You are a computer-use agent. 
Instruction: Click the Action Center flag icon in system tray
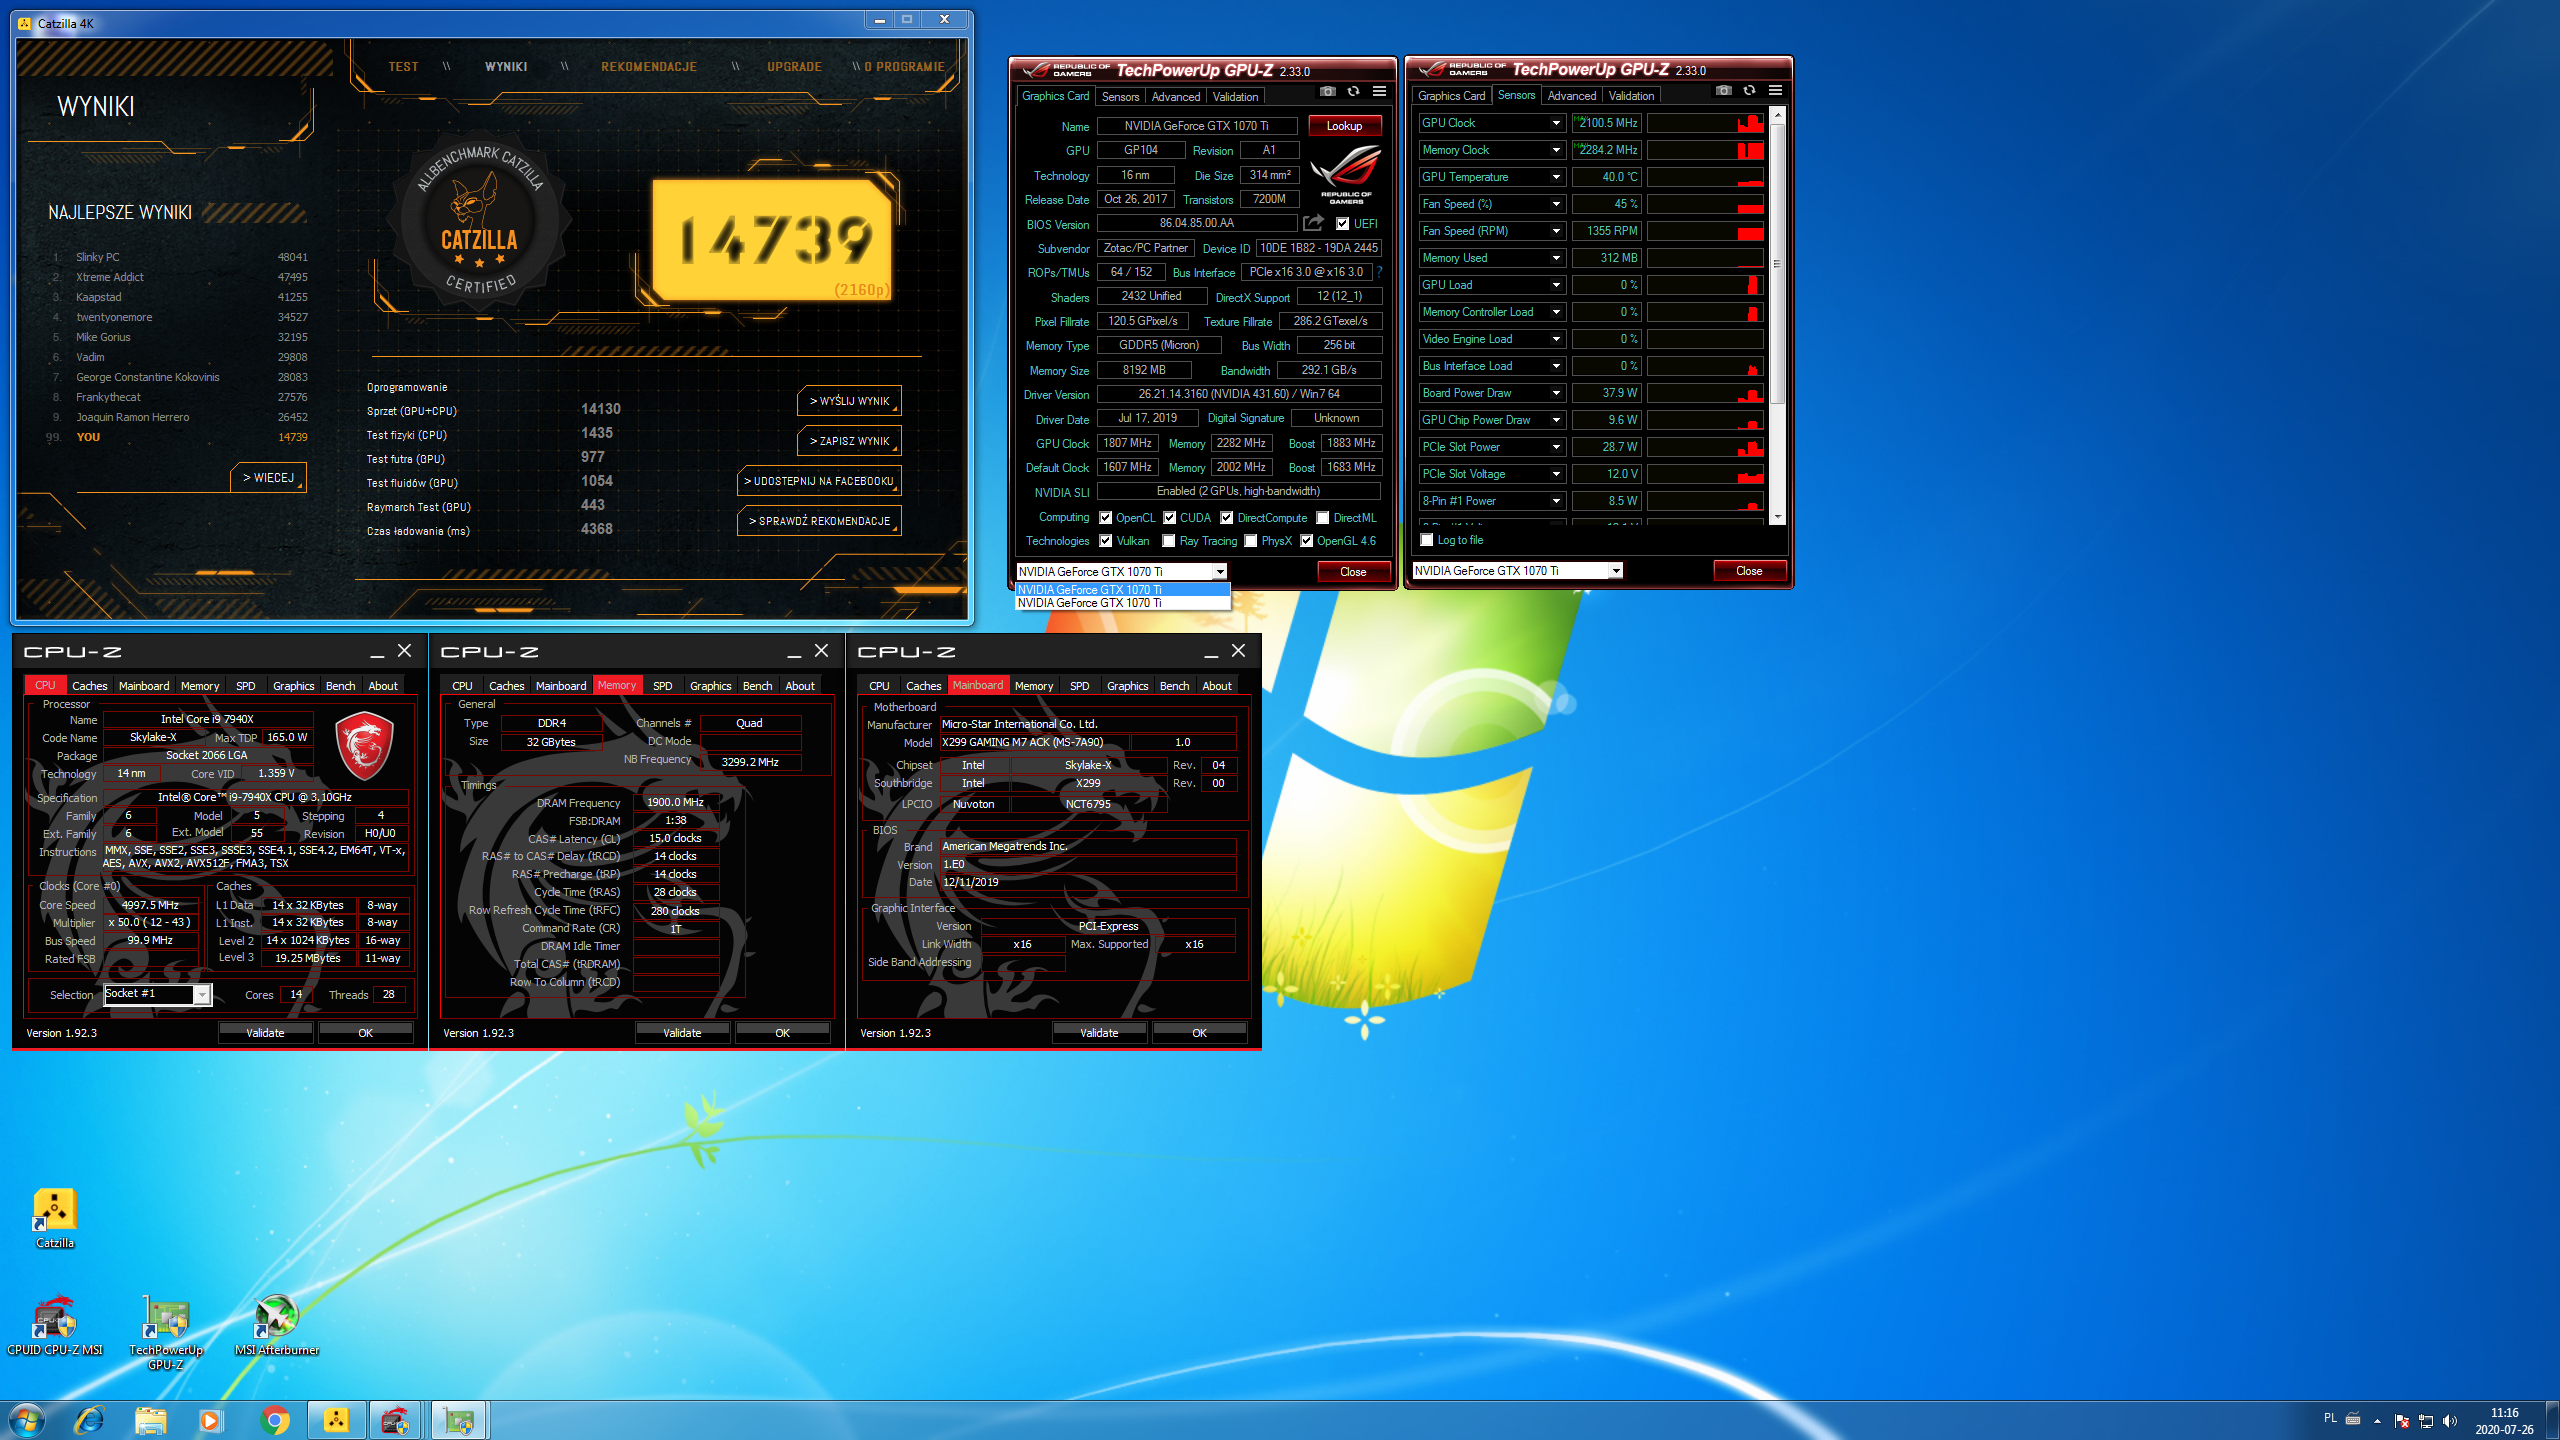(x=2401, y=1421)
